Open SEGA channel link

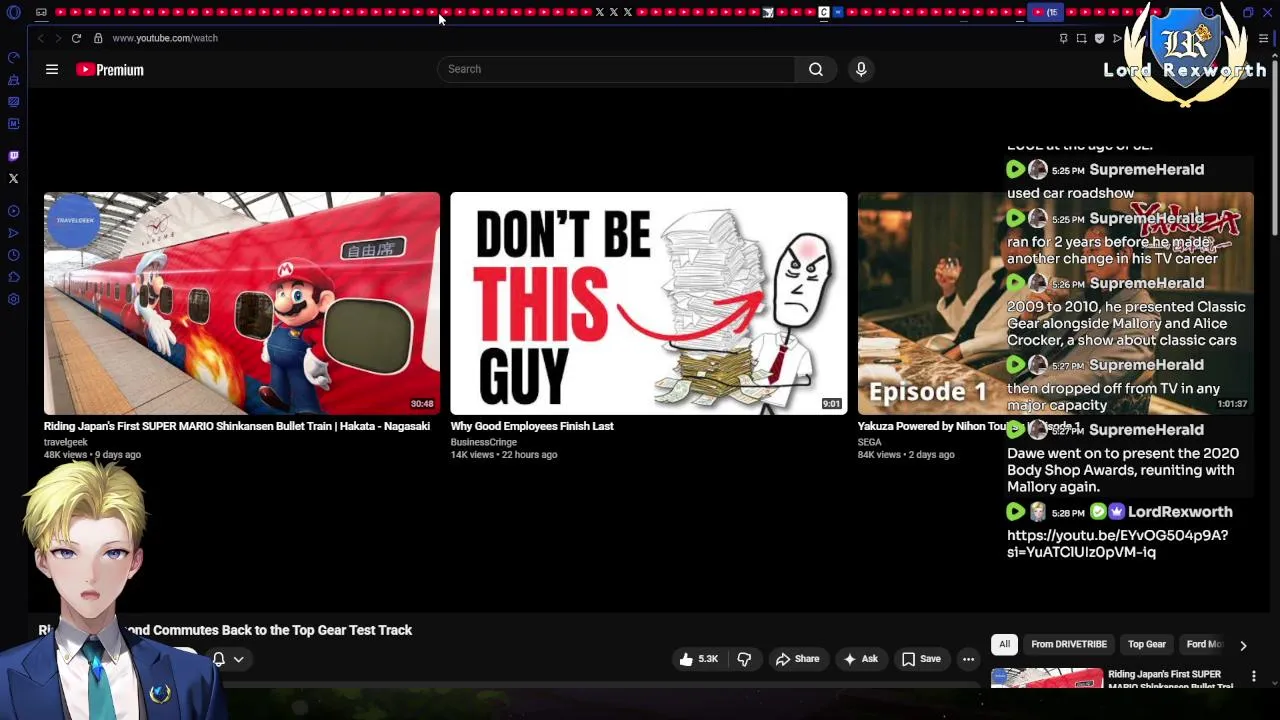[870, 442]
